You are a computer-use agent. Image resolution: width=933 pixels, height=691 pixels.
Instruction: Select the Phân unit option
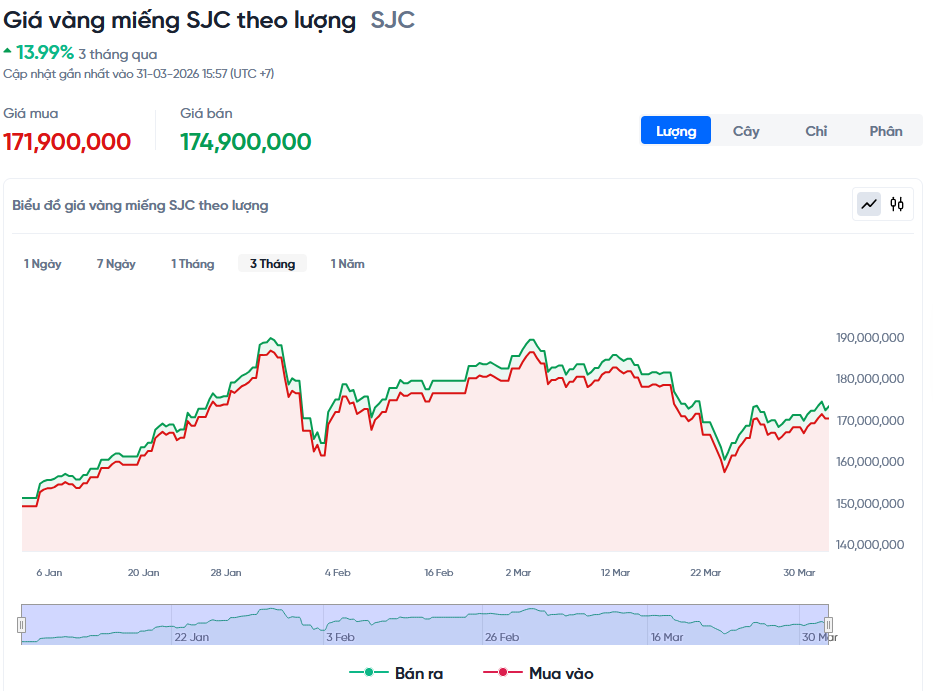[x=886, y=131]
